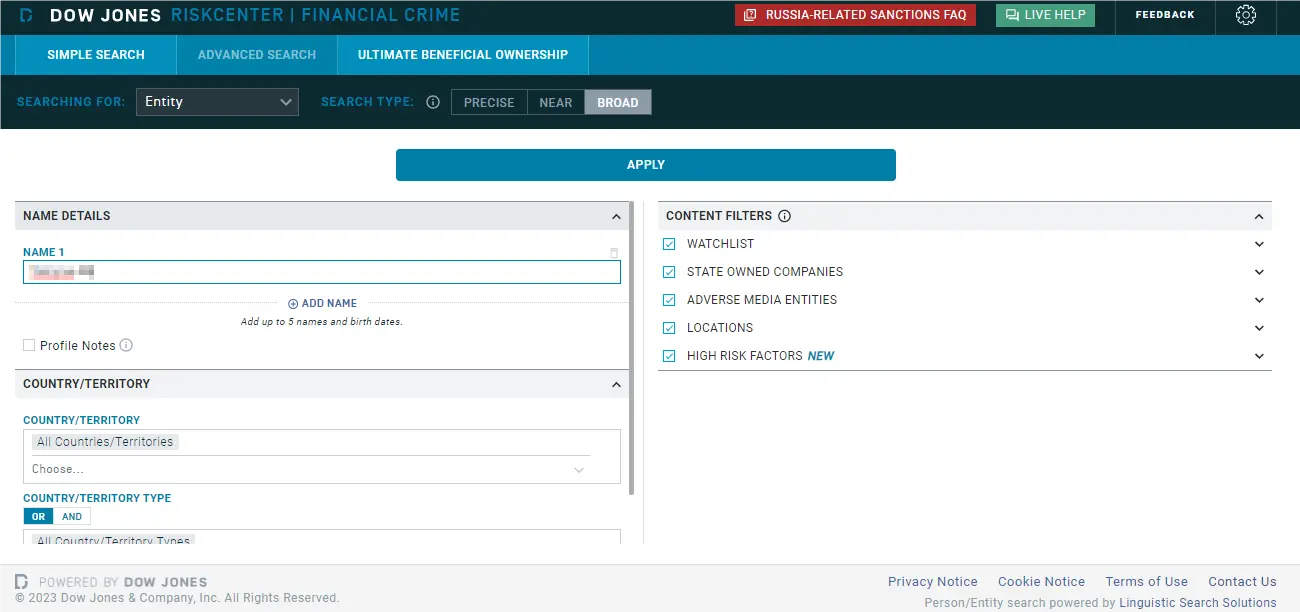Click the Dow Jones logo icon
This screenshot has height=612, width=1300.
27,15
